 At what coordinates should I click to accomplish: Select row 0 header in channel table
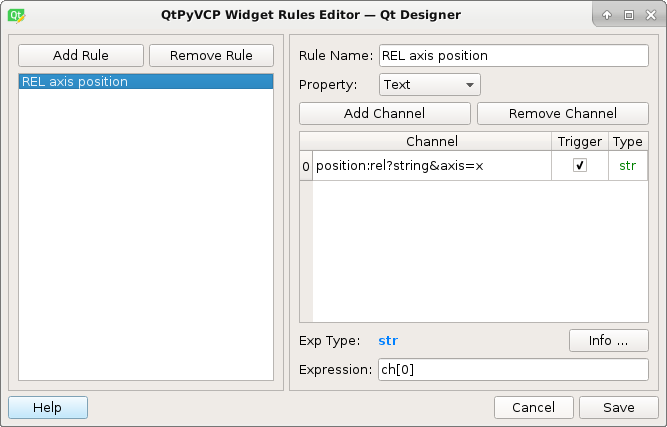tap(306, 166)
